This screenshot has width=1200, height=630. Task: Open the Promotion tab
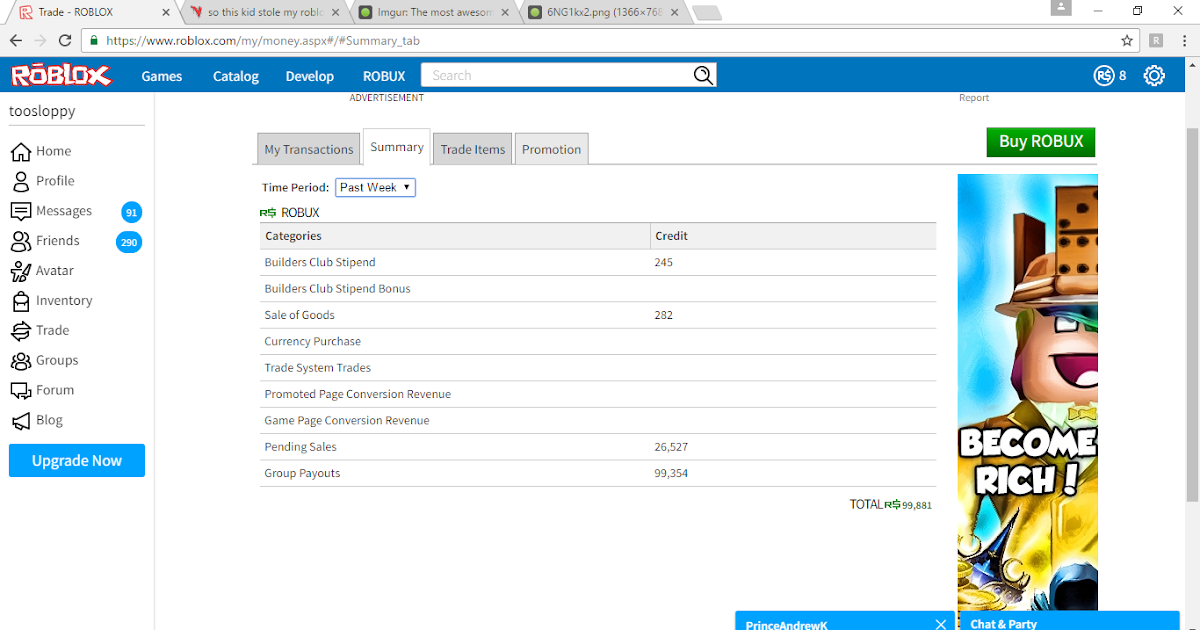pyautogui.click(x=551, y=149)
